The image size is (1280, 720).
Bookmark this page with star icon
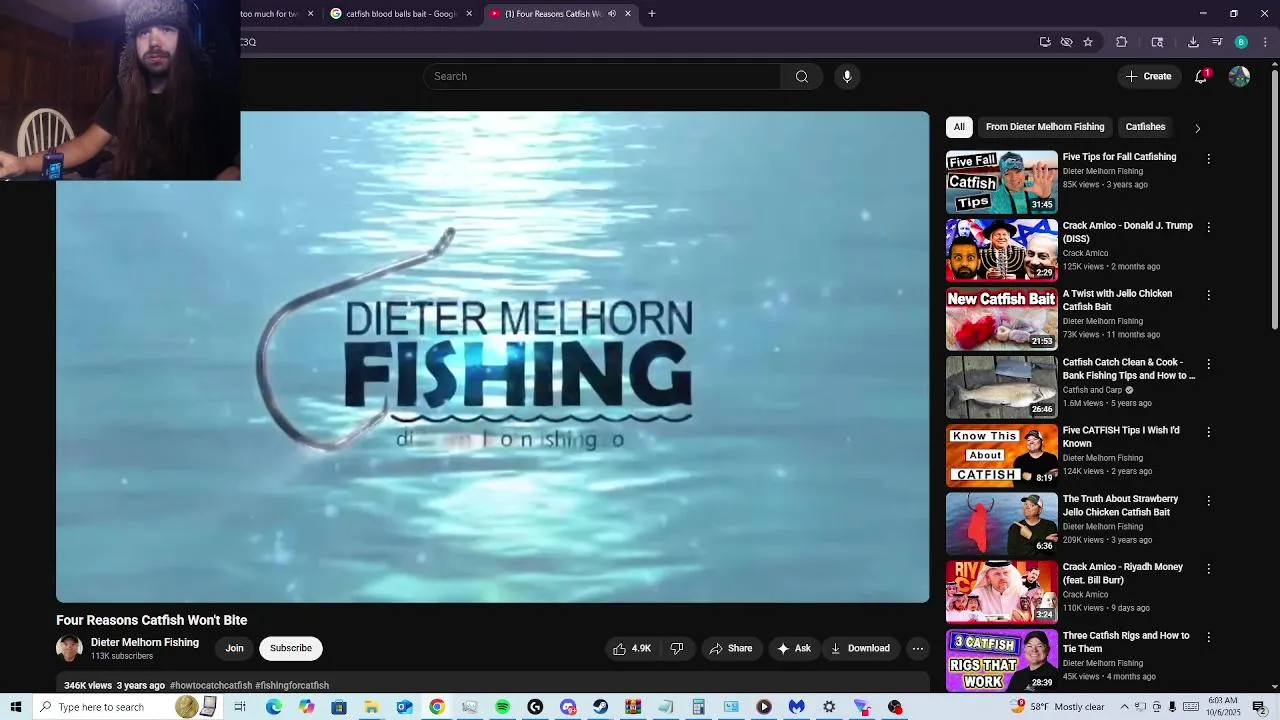click(x=1088, y=42)
